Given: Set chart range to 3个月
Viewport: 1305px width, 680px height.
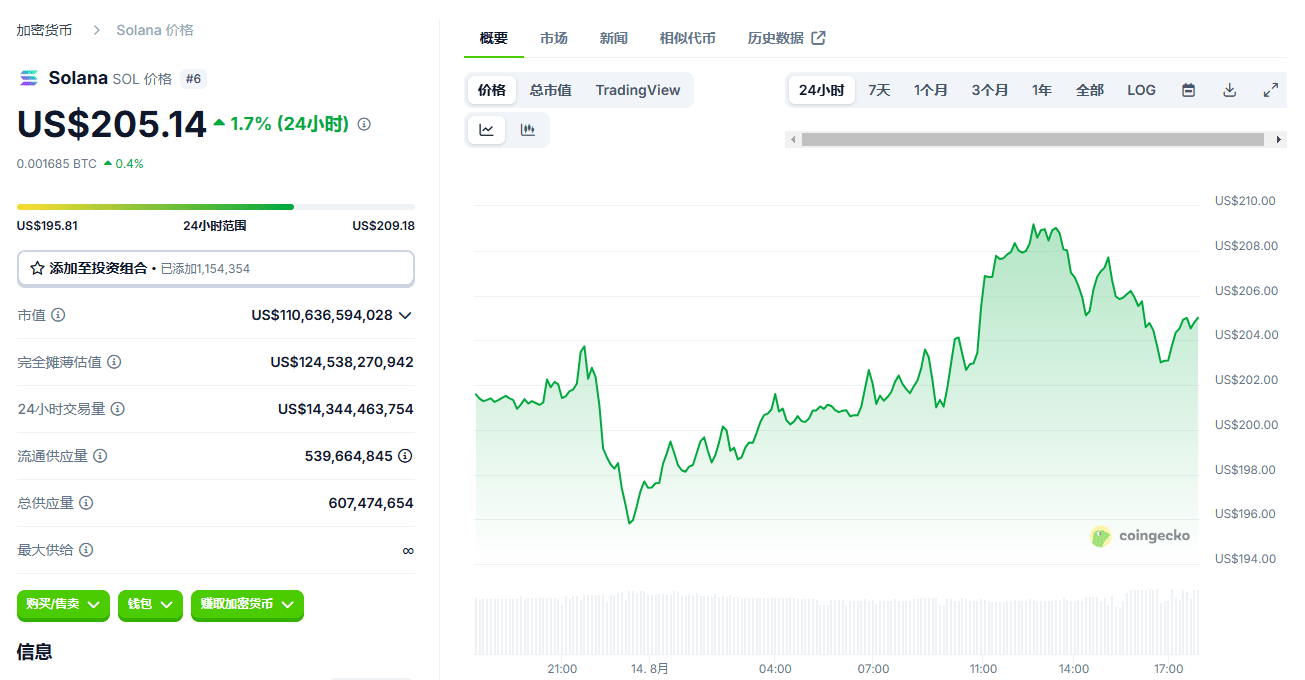Looking at the screenshot, I should [x=990, y=90].
